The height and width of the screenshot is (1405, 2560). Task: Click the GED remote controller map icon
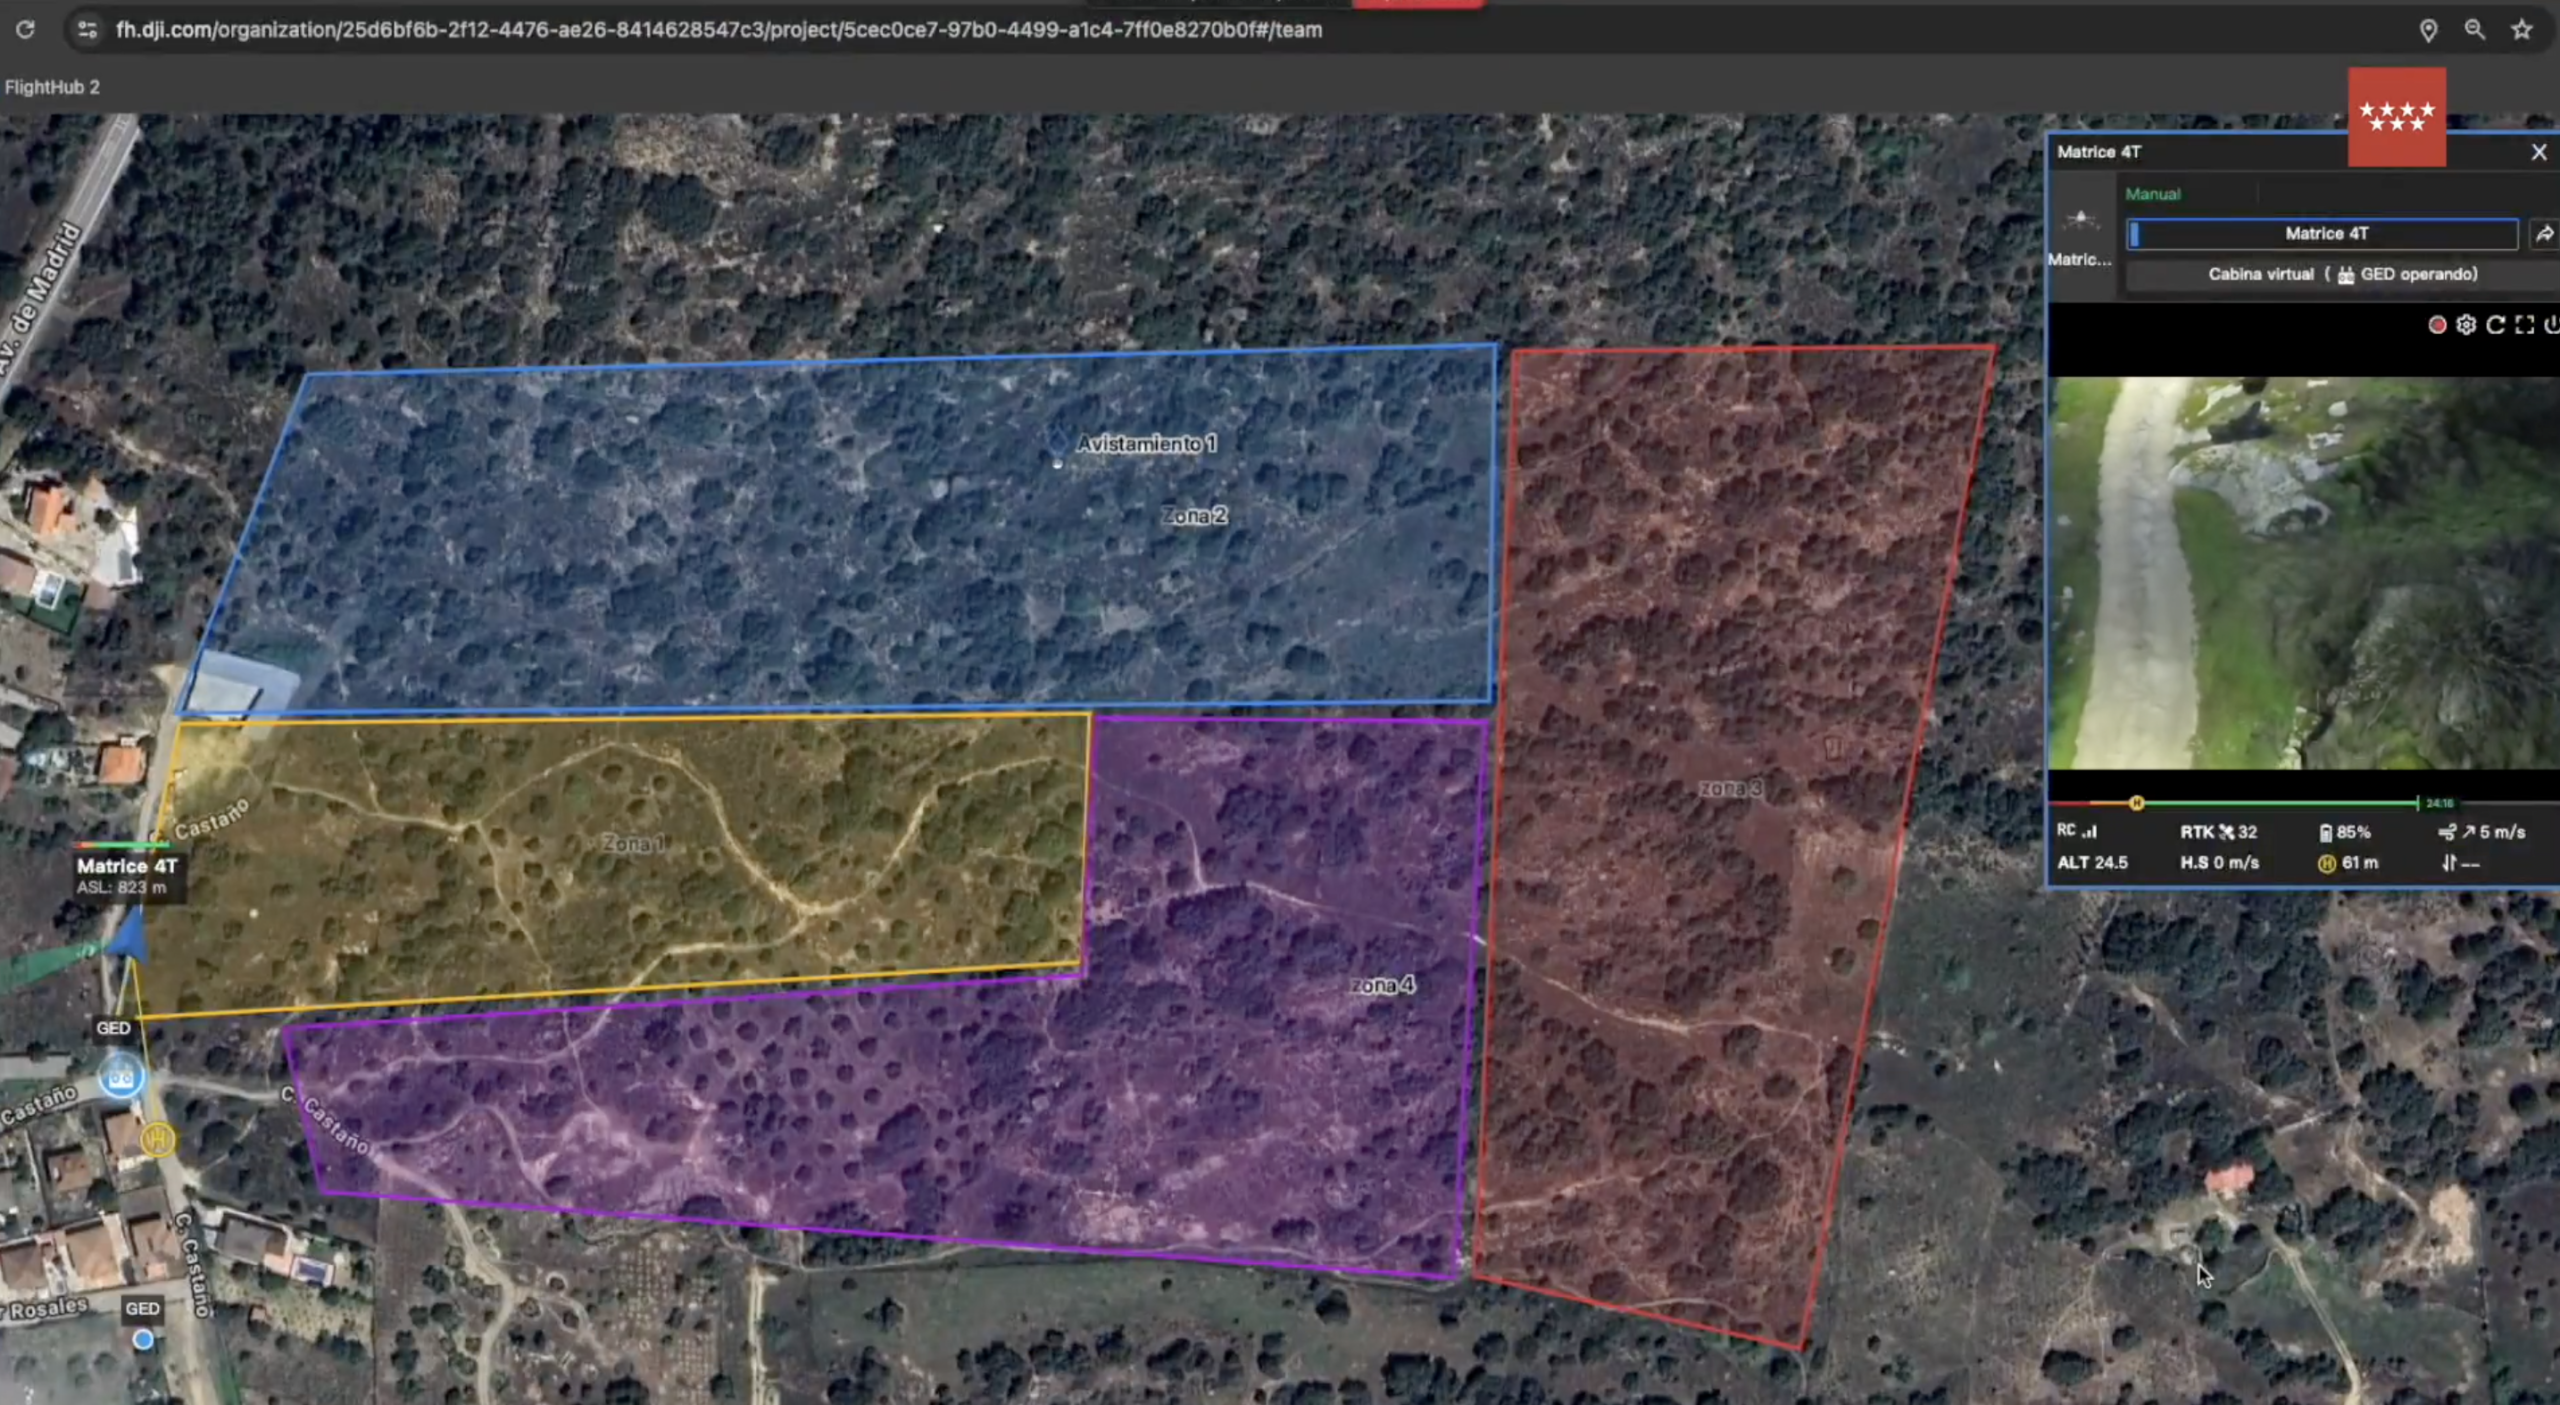[121, 1078]
